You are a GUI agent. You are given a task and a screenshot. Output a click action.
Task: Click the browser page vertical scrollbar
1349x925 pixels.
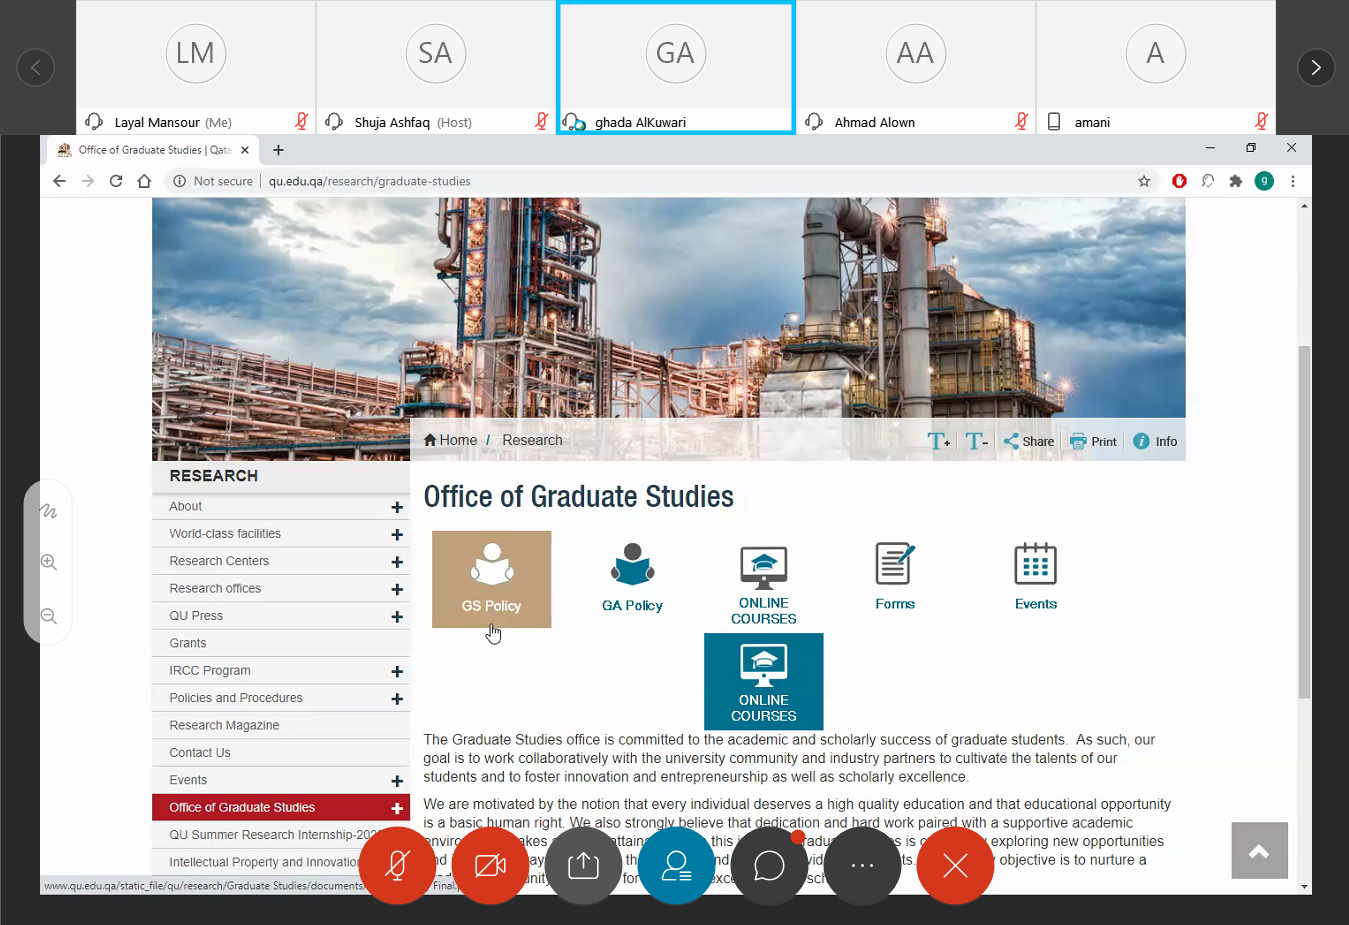tap(1303, 520)
